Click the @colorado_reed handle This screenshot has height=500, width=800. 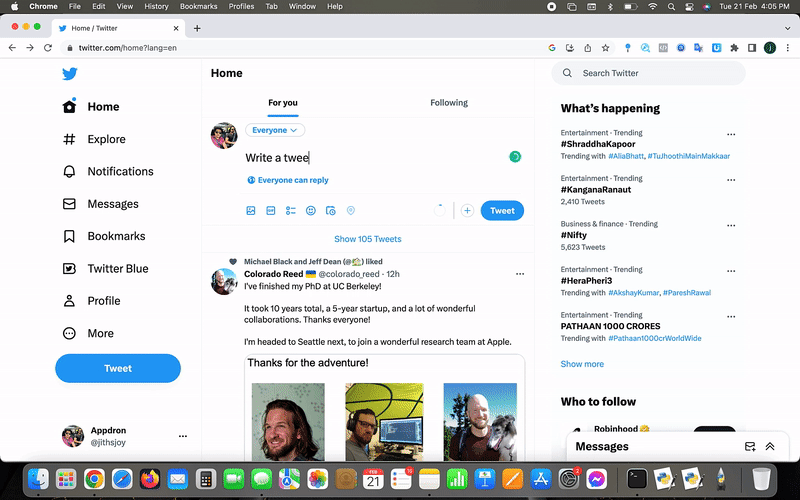[x=349, y=274]
